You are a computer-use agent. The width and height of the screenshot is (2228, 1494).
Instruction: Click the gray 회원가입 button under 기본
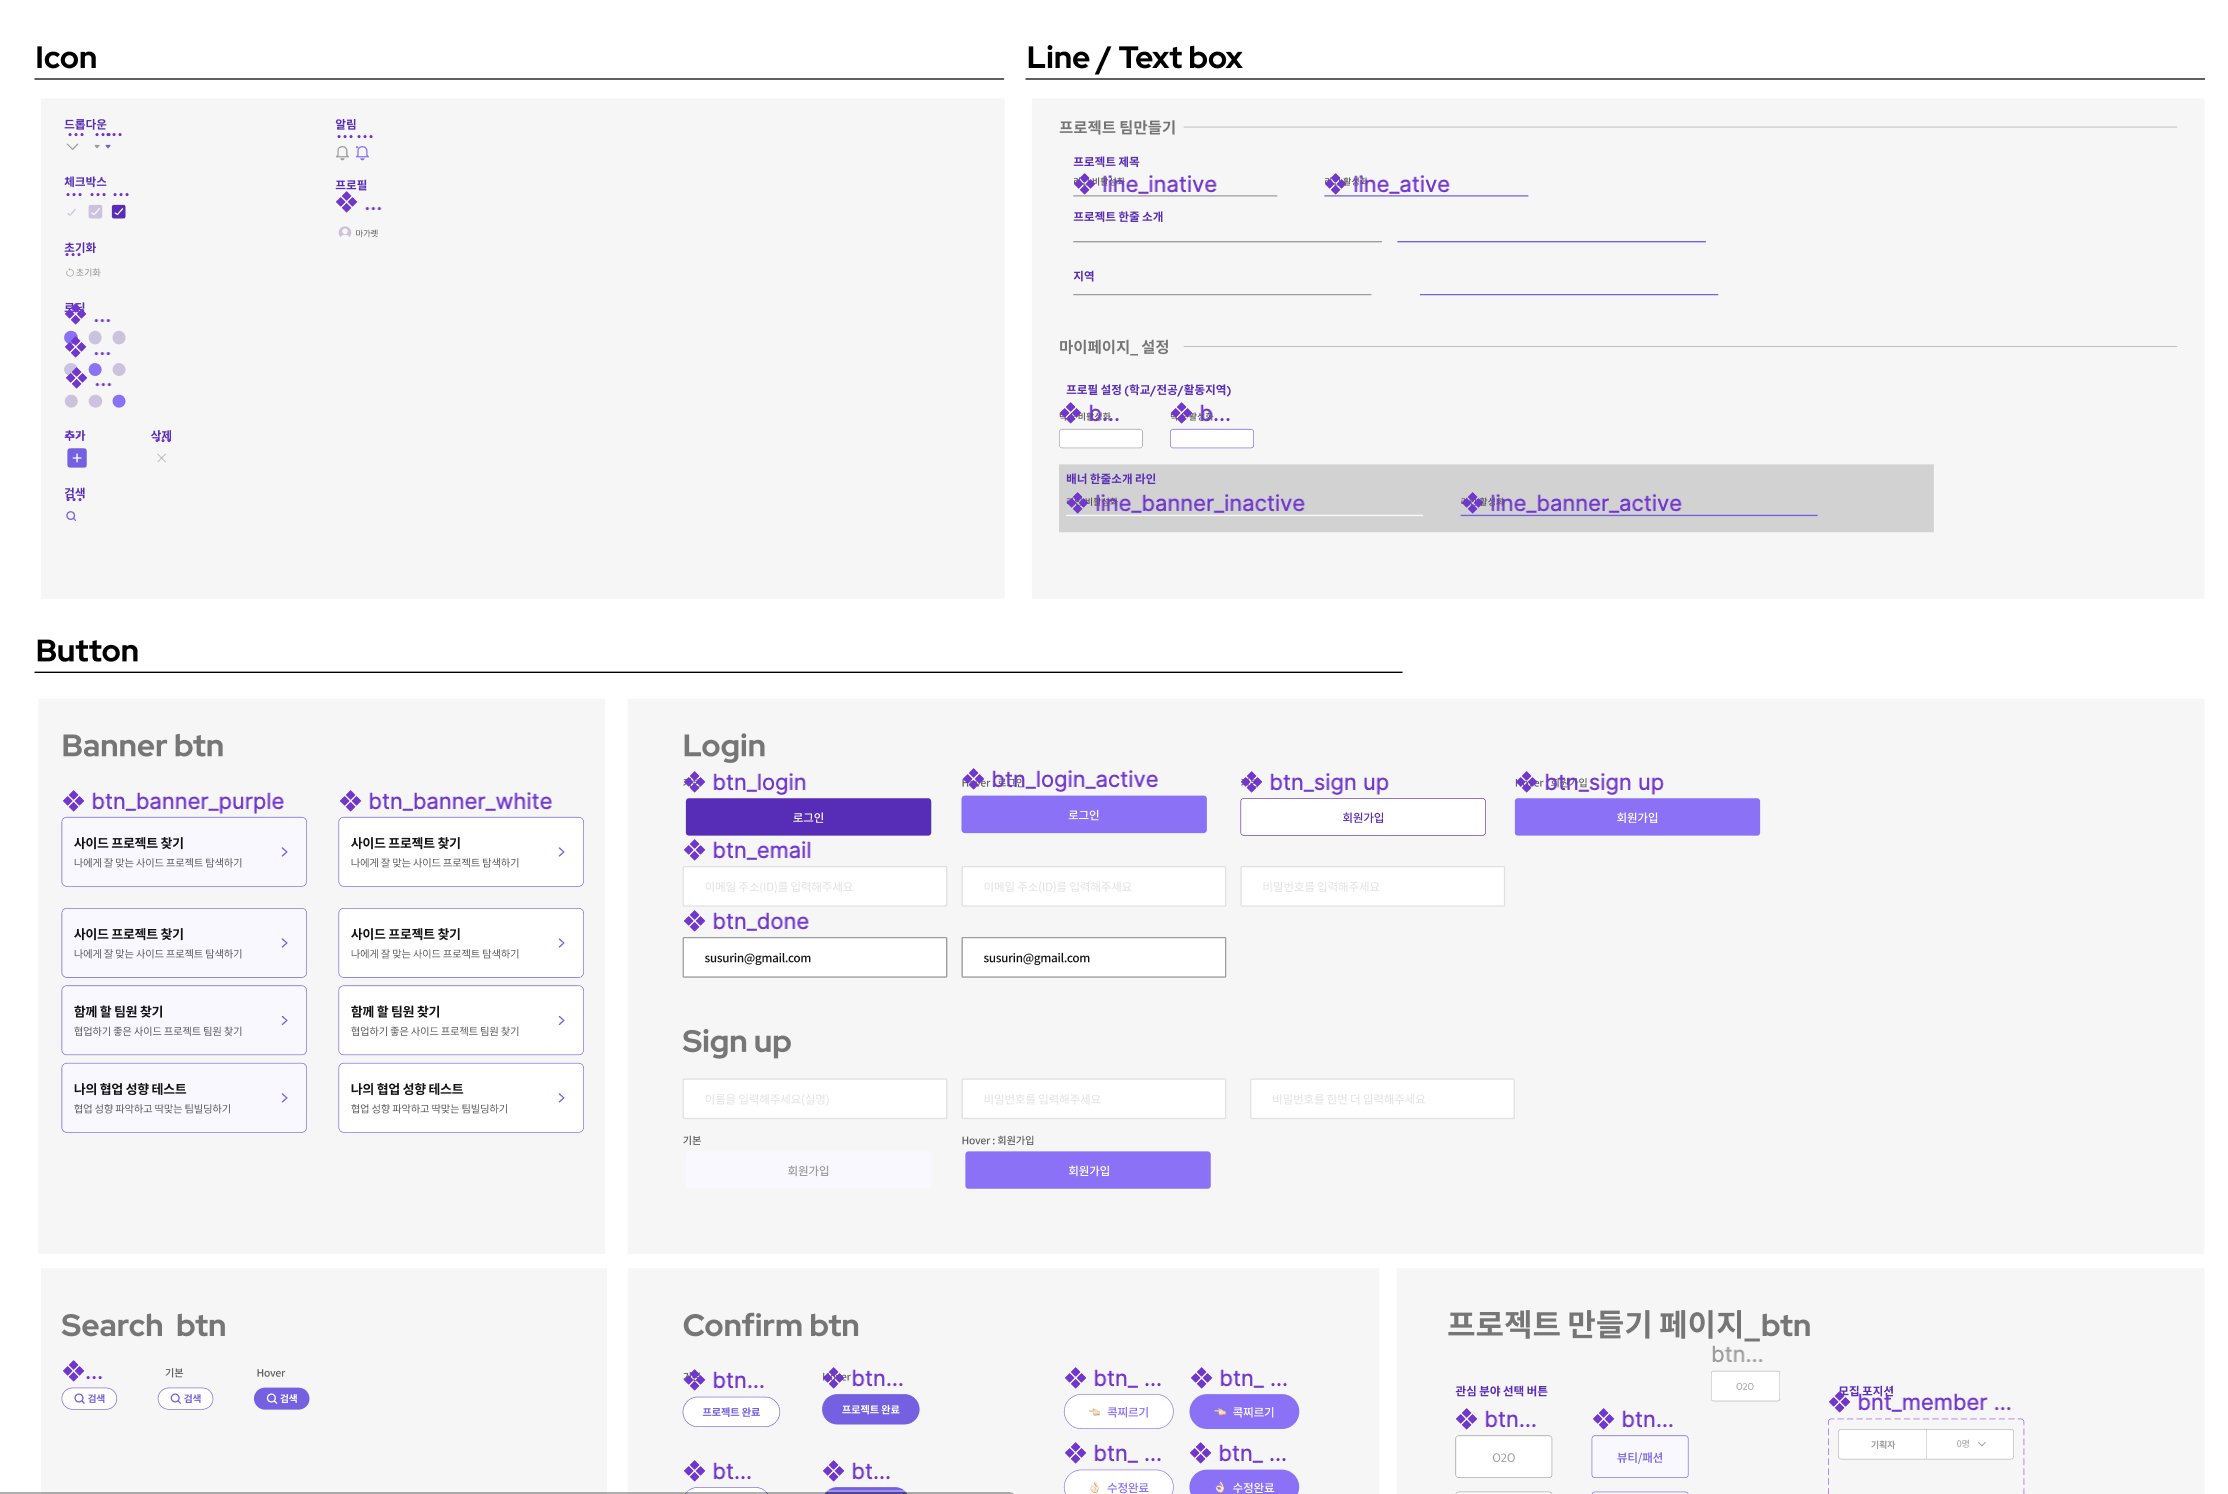(x=808, y=1170)
